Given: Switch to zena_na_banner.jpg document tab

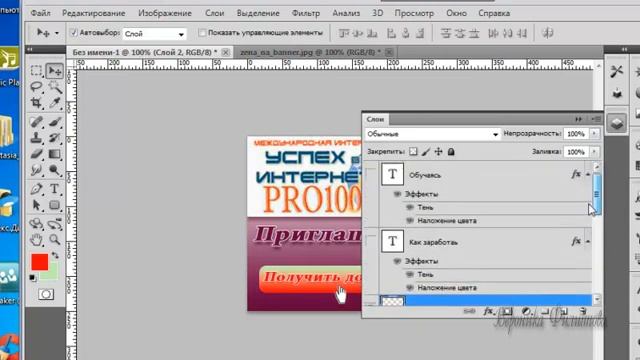Looking at the screenshot, I should (x=310, y=52).
